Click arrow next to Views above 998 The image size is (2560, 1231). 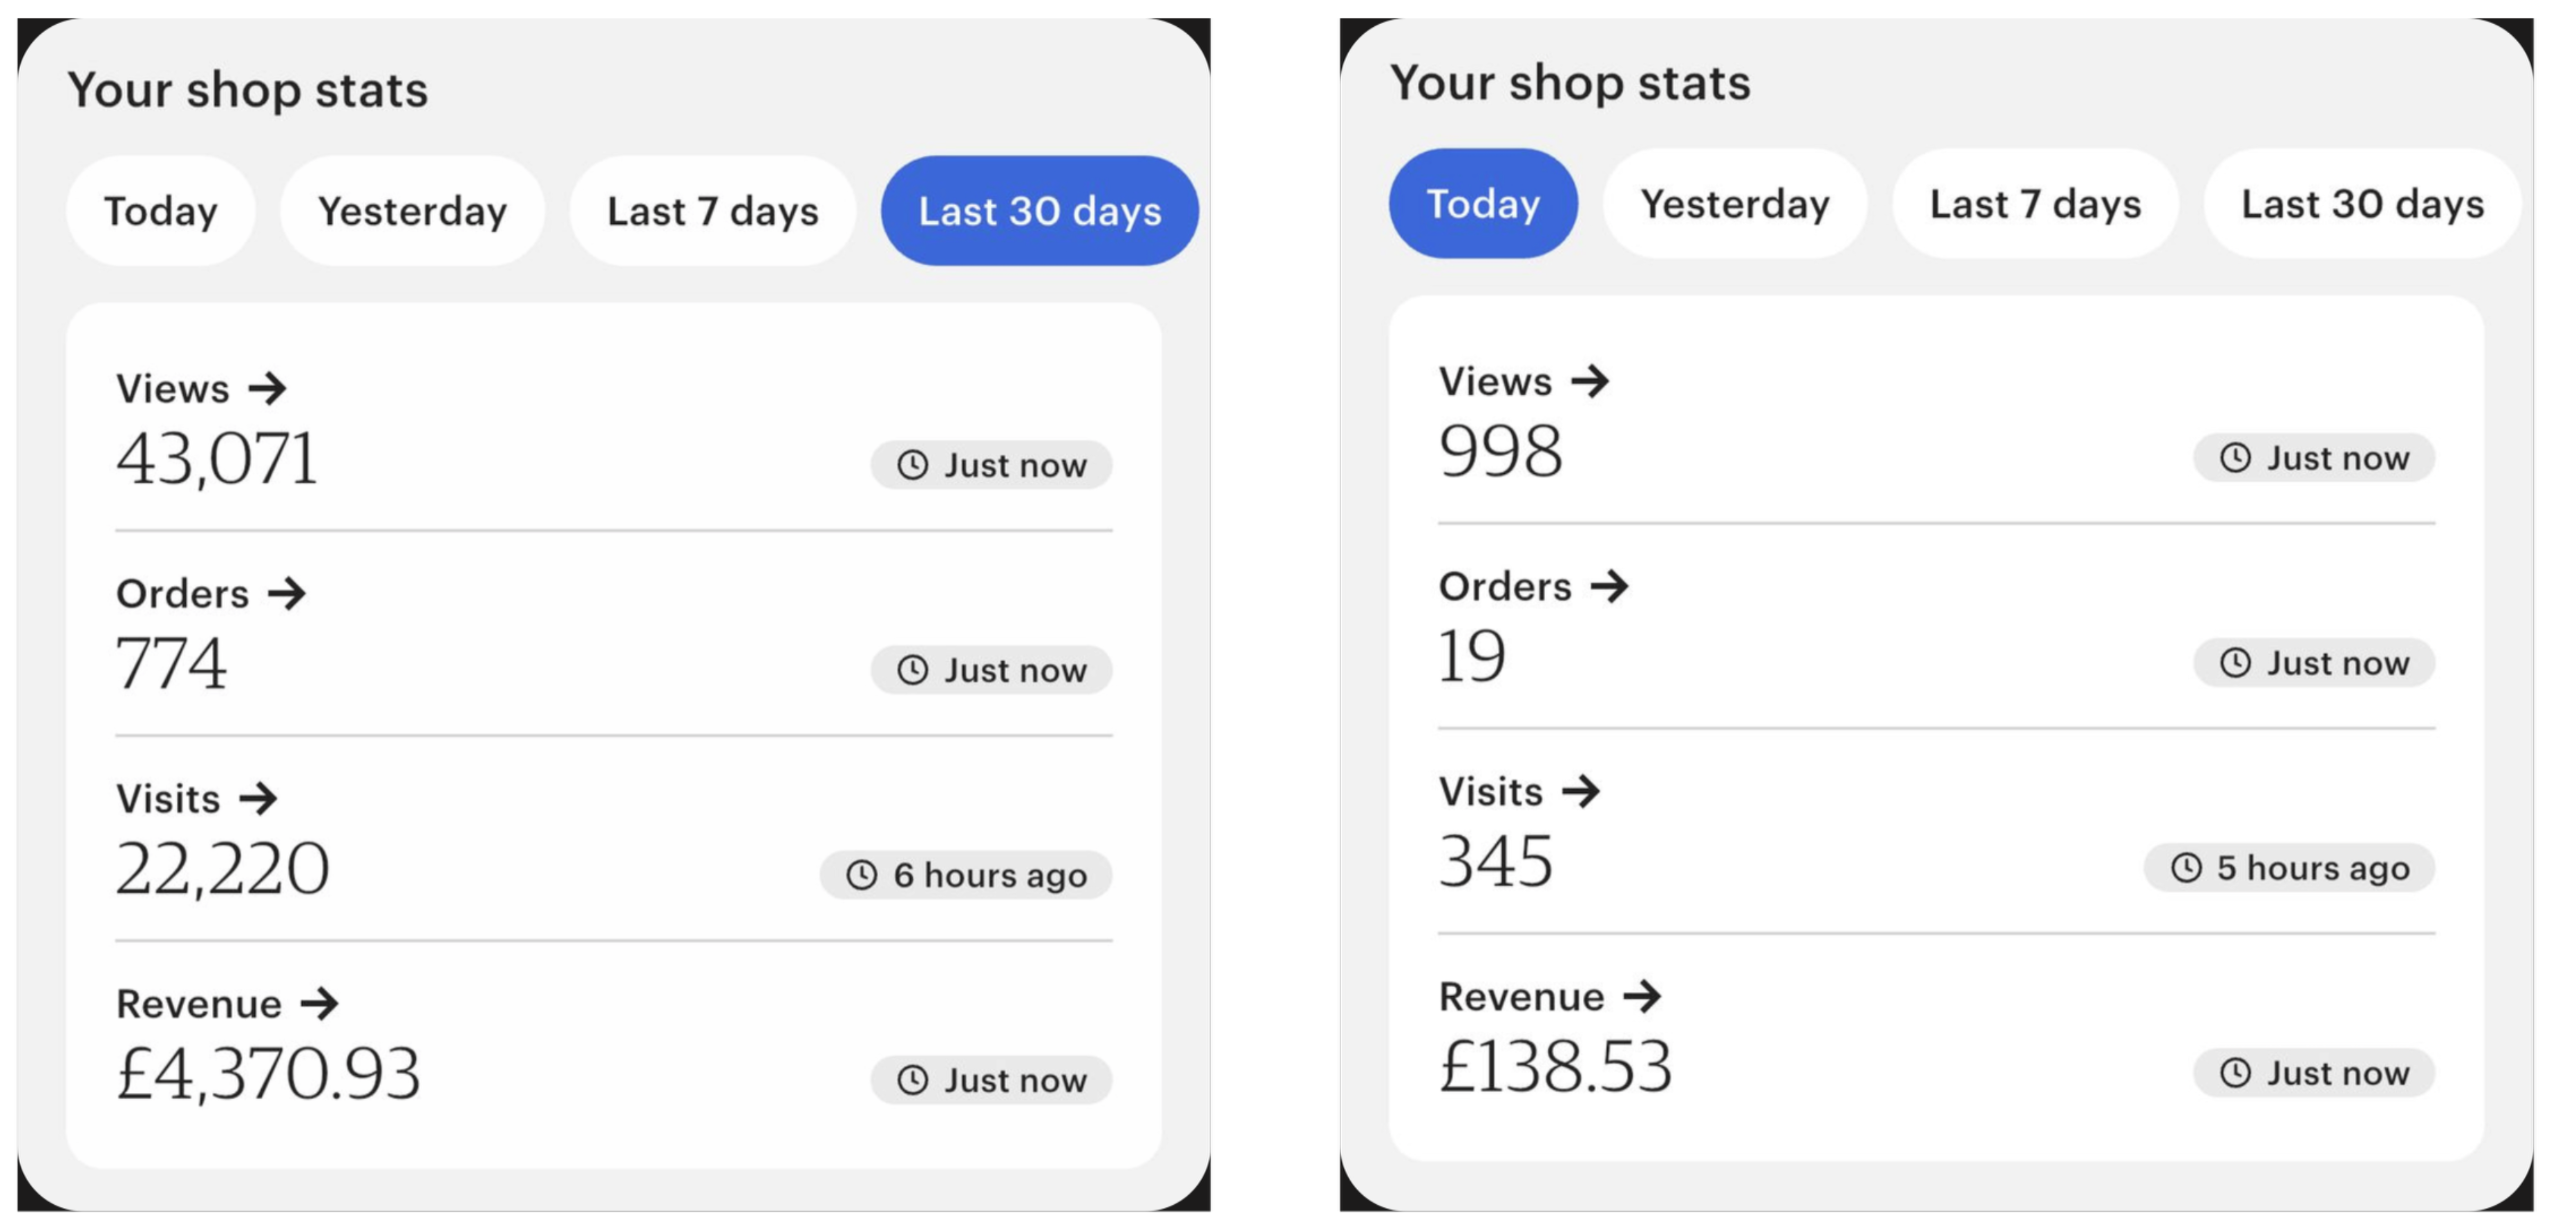1590,381
